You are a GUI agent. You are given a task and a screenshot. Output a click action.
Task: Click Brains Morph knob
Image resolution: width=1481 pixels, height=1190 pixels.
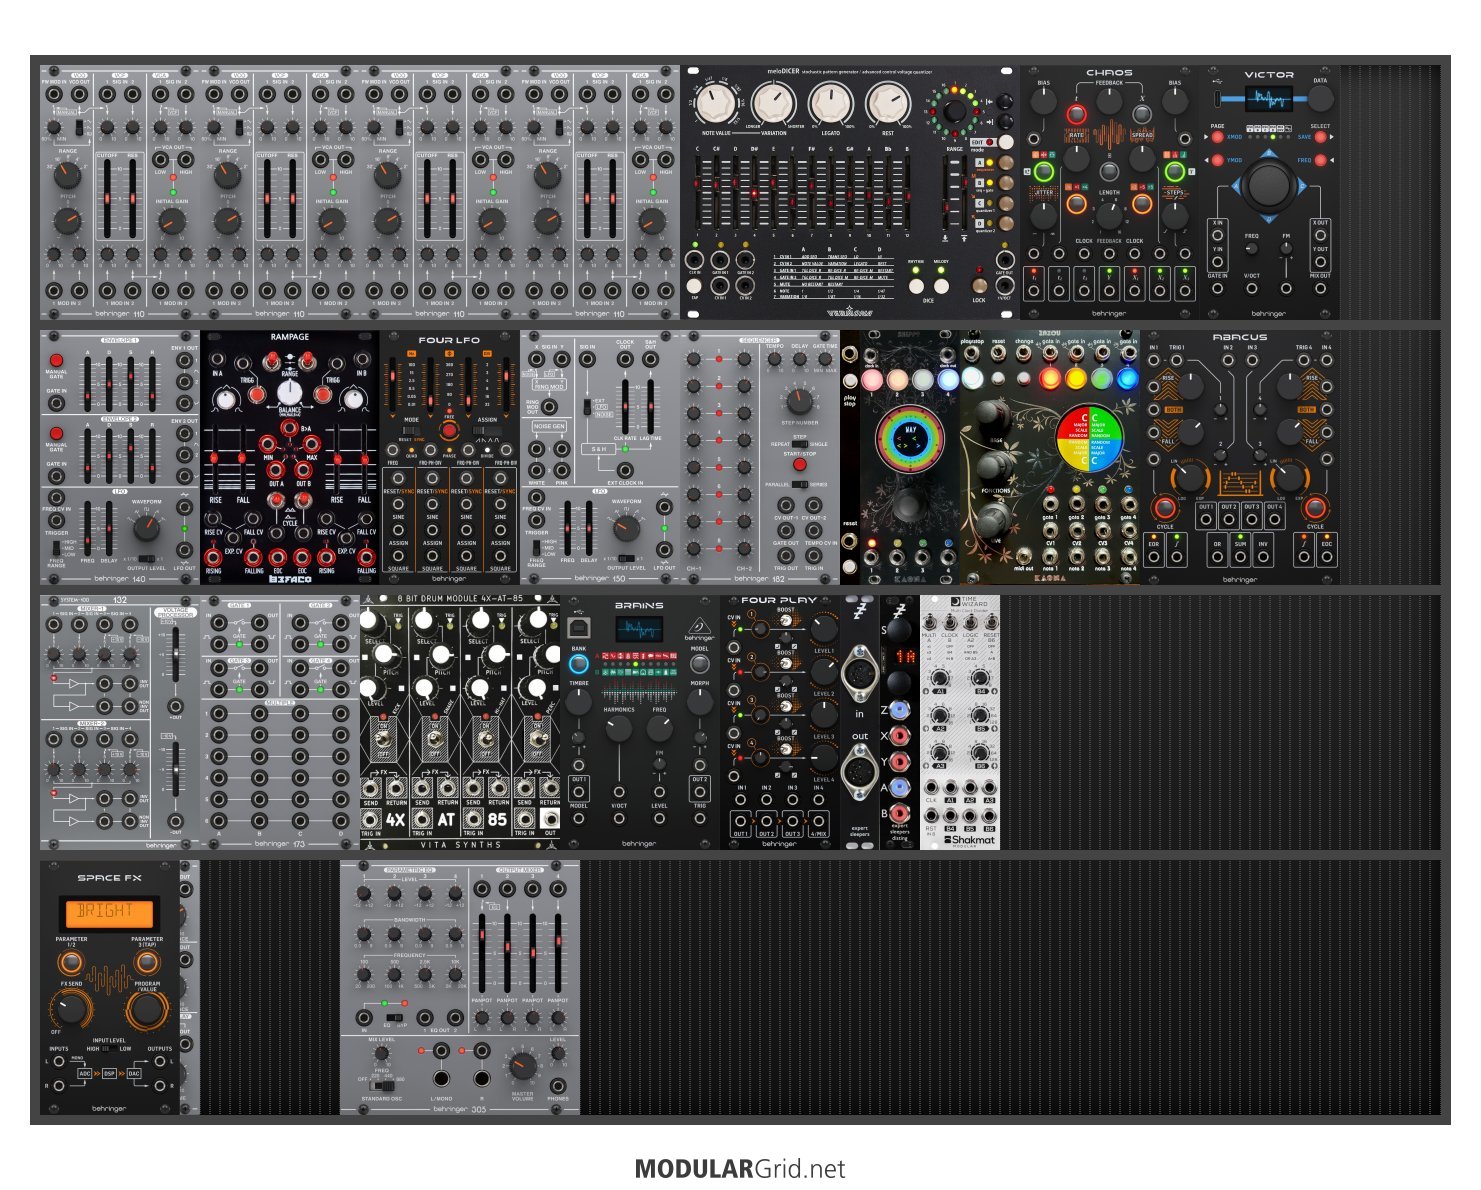click(x=700, y=701)
